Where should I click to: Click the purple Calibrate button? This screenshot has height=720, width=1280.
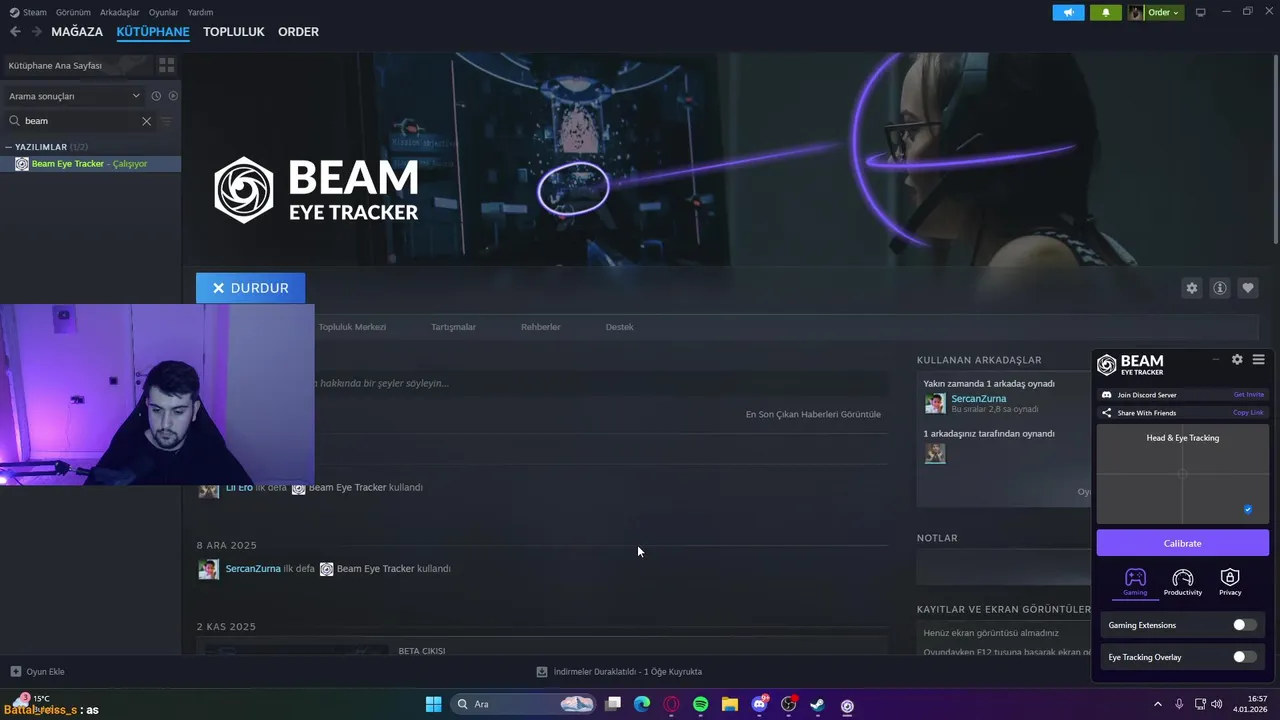click(x=1183, y=543)
